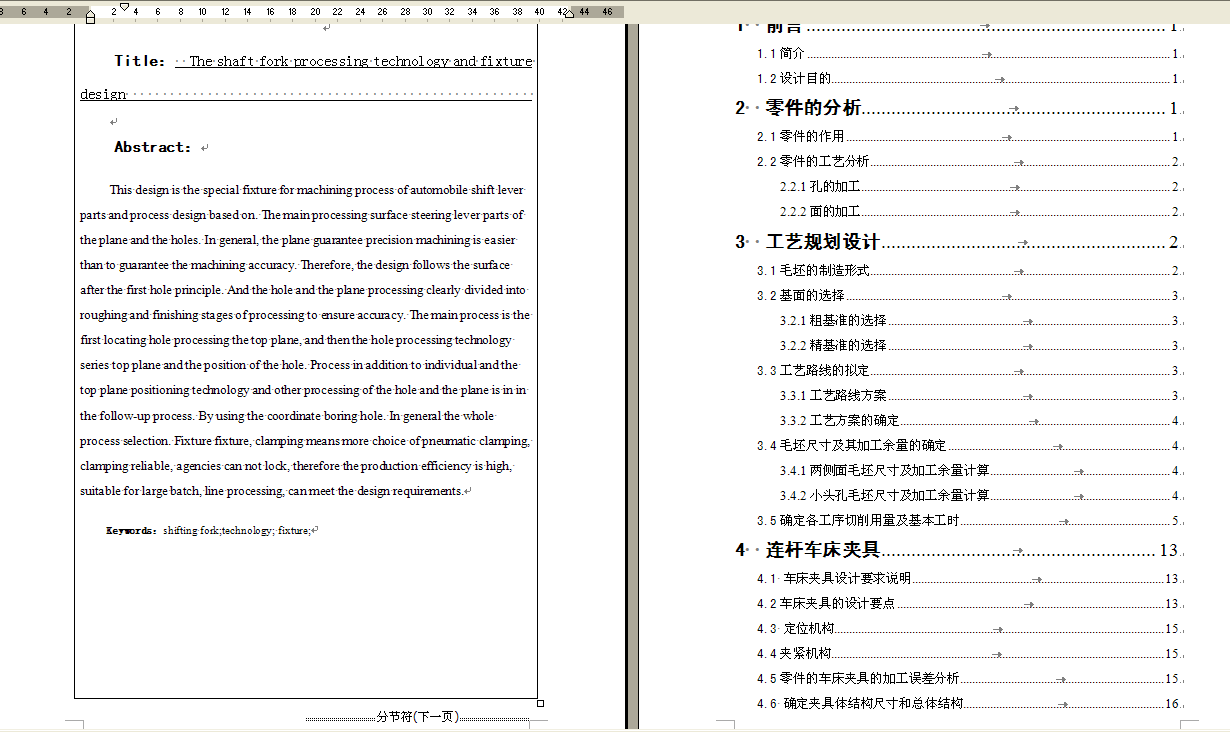Go to 3.4.2 小头孔毛坯尺寸及加工余量计算 entry
1230x732 pixels.
pyautogui.click(x=980, y=495)
